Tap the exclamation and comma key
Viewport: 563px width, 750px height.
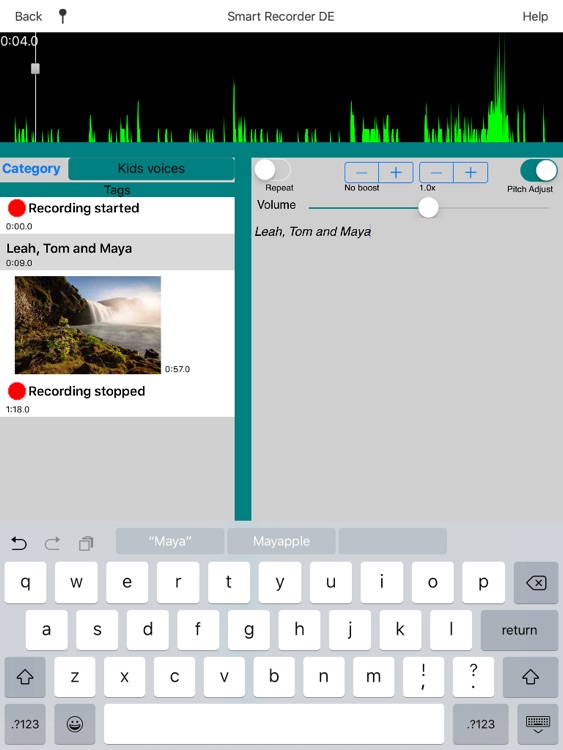click(423, 677)
